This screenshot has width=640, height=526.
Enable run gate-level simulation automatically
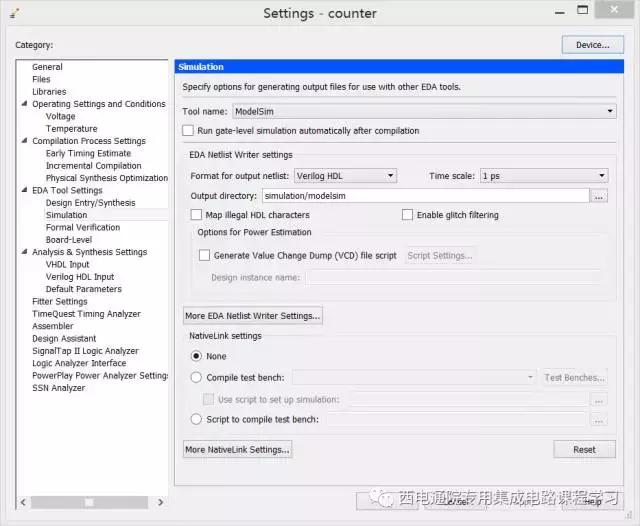tap(188, 131)
